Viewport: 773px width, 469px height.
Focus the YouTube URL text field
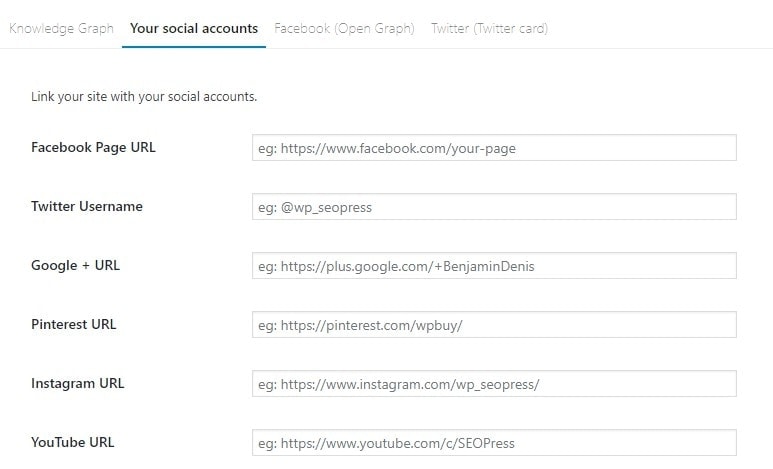coord(494,443)
